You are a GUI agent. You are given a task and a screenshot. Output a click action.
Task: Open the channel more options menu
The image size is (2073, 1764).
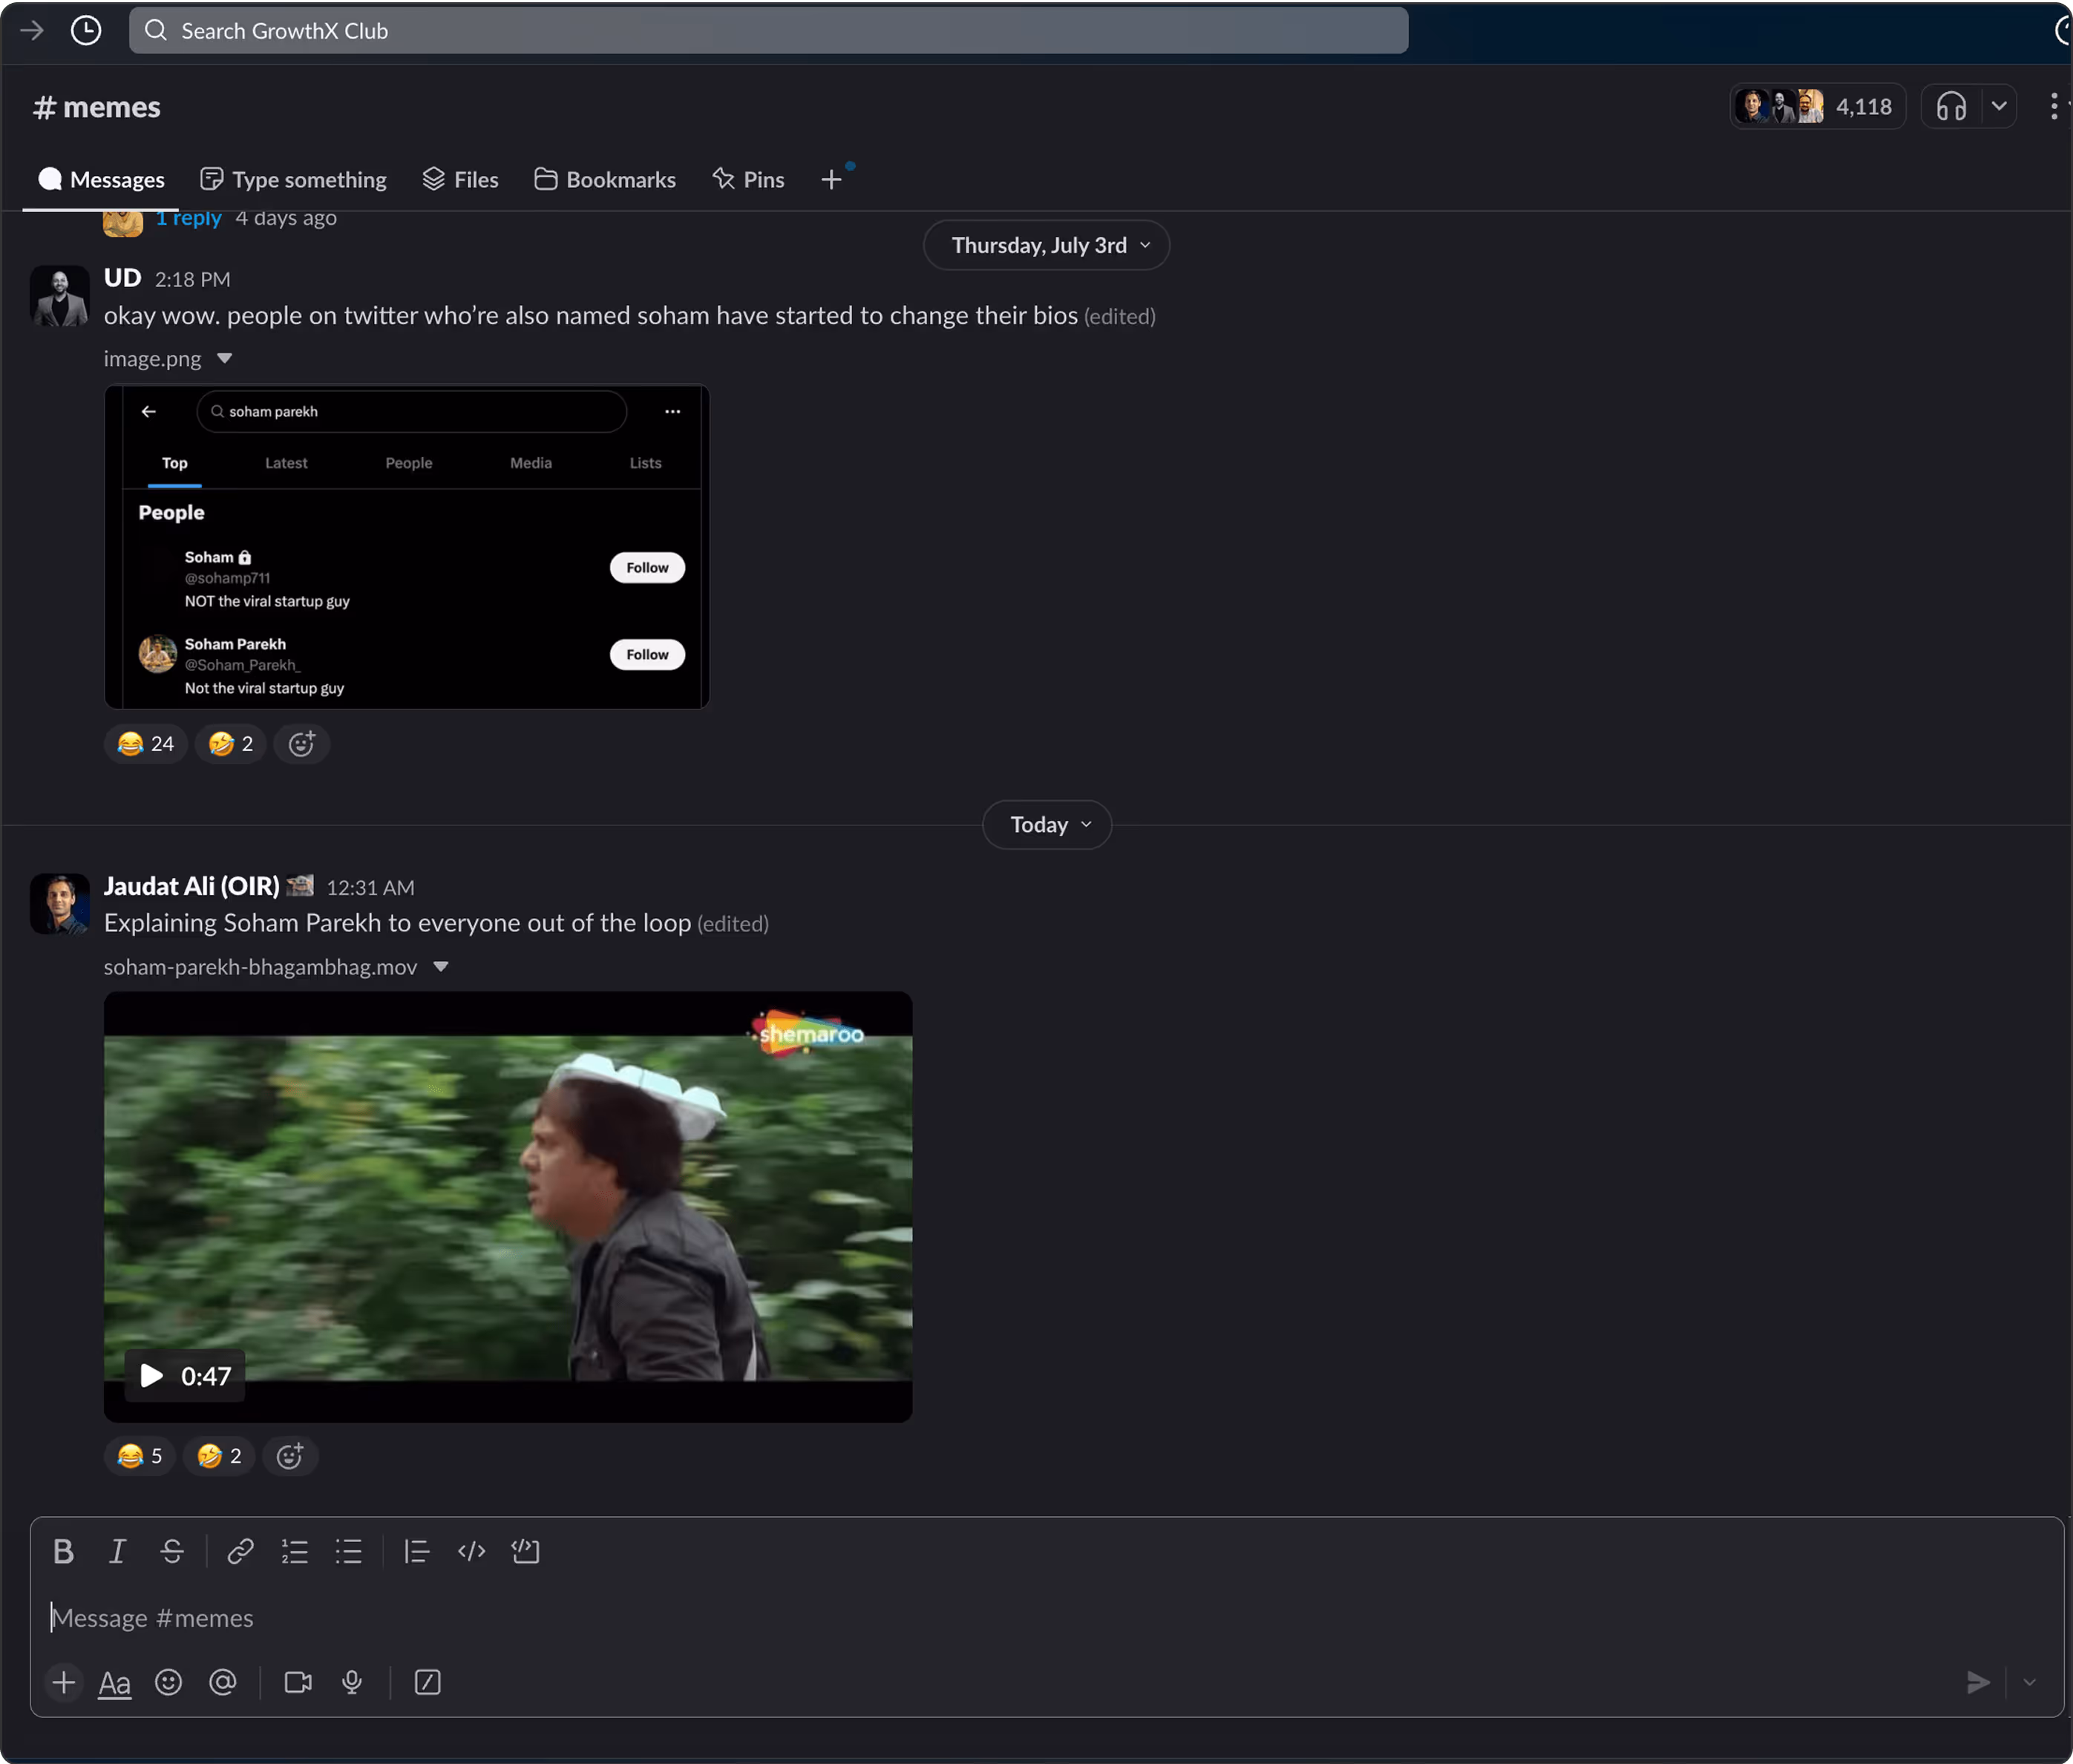point(2054,106)
